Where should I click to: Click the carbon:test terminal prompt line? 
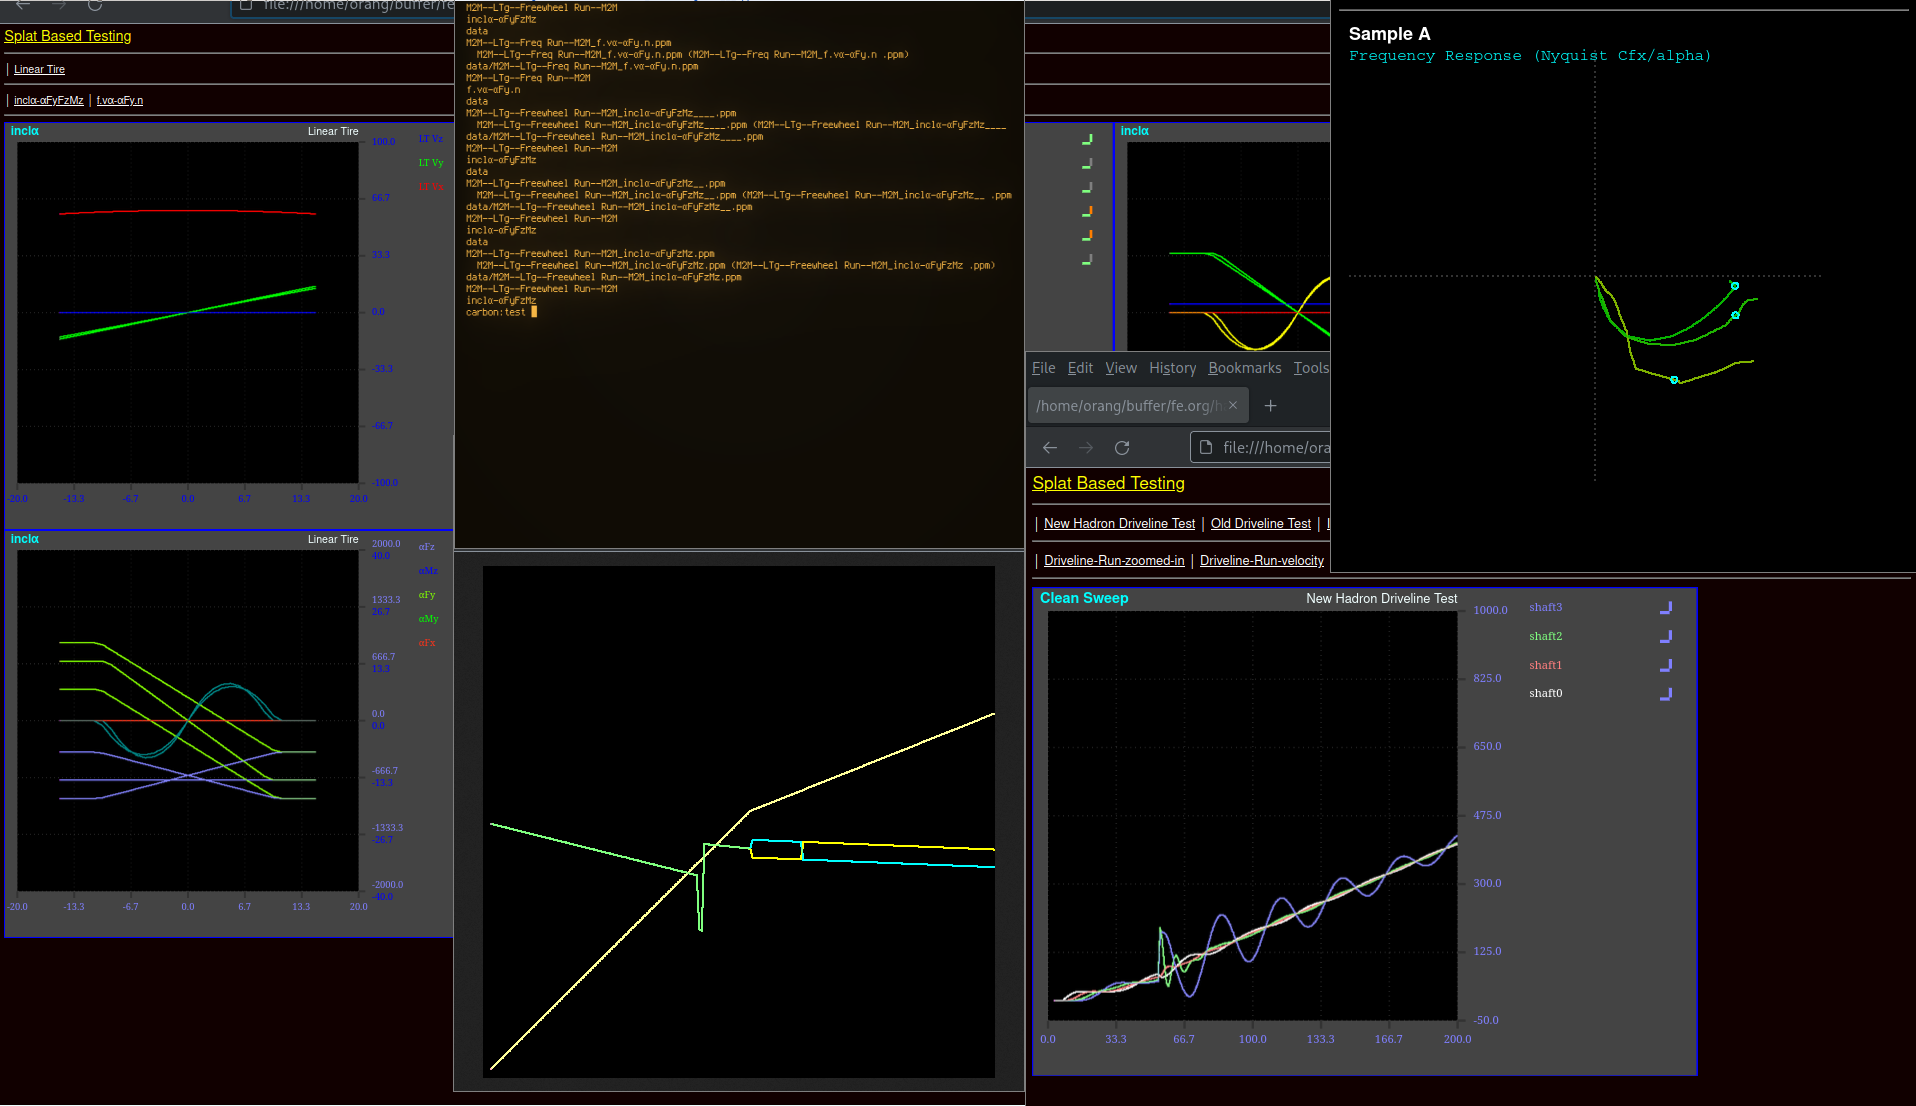coord(501,313)
